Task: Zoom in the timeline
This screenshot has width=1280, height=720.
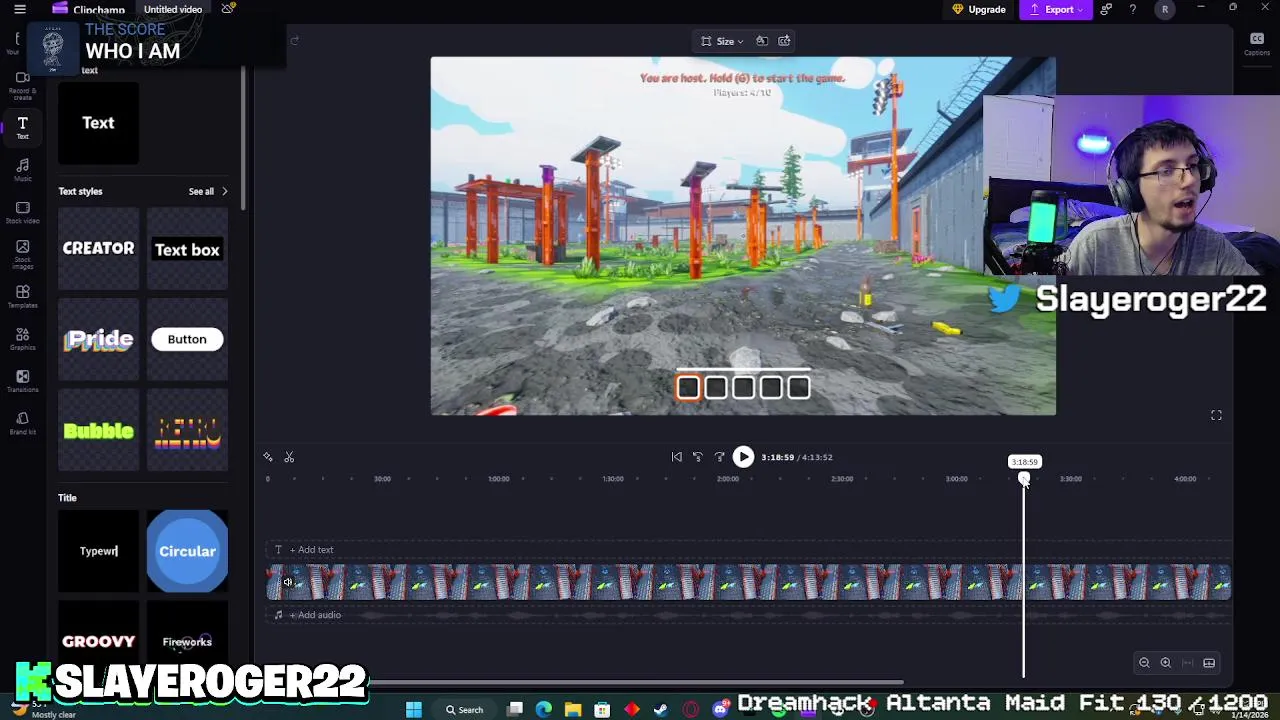Action: point(1166,663)
